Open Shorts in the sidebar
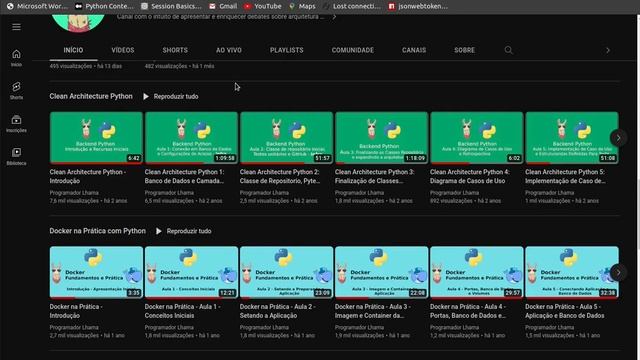This screenshot has width=640, height=360. coord(16,91)
